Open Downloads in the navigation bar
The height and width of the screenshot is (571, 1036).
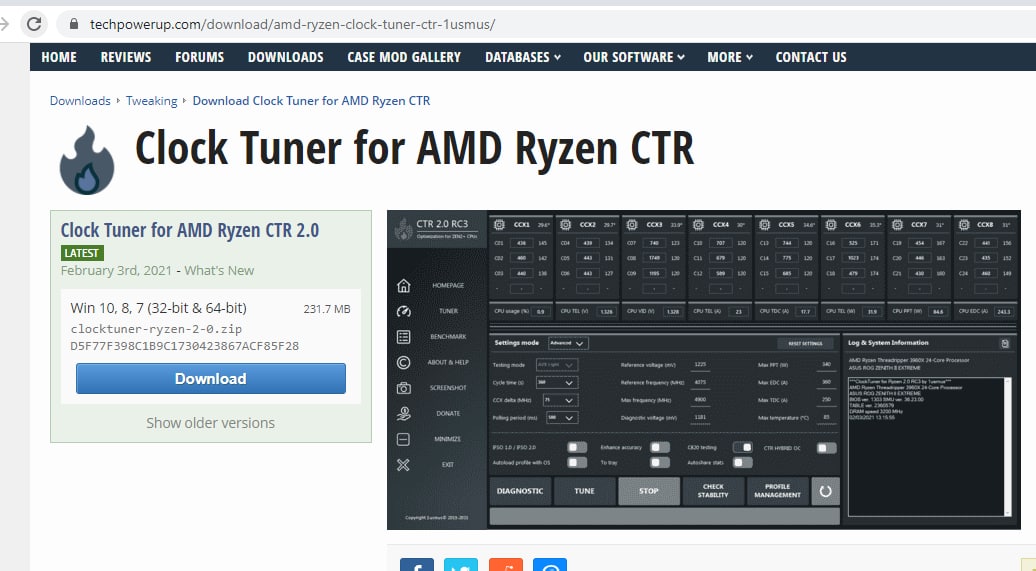(286, 57)
